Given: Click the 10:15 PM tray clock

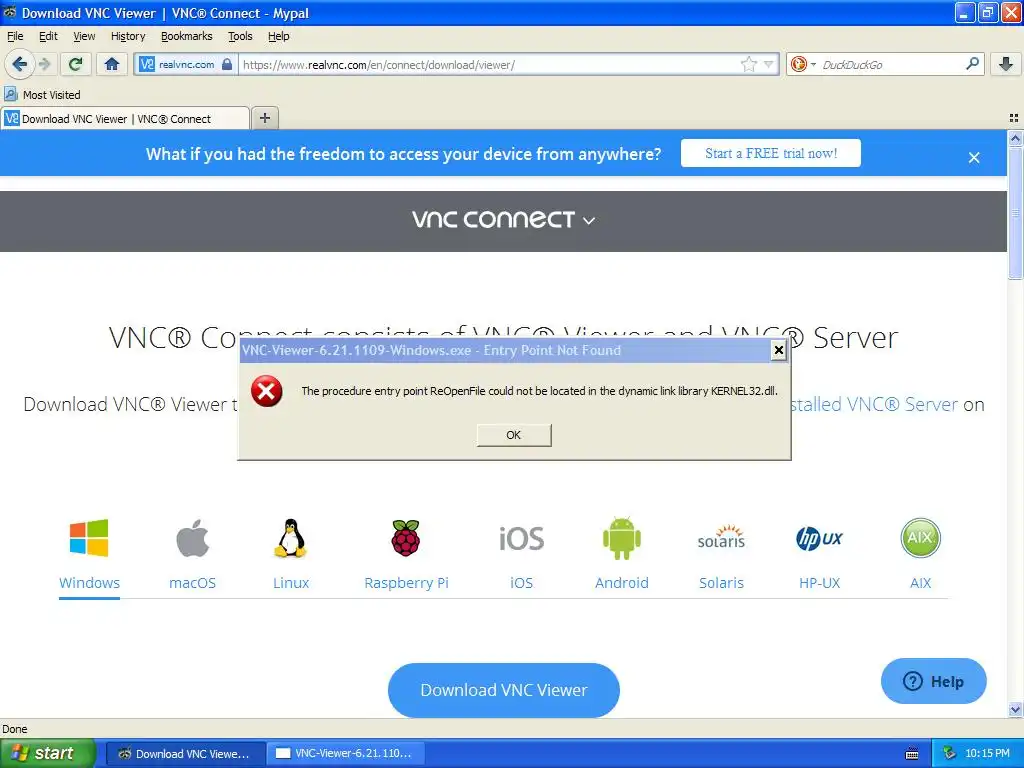Looking at the screenshot, I should pos(987,754).
